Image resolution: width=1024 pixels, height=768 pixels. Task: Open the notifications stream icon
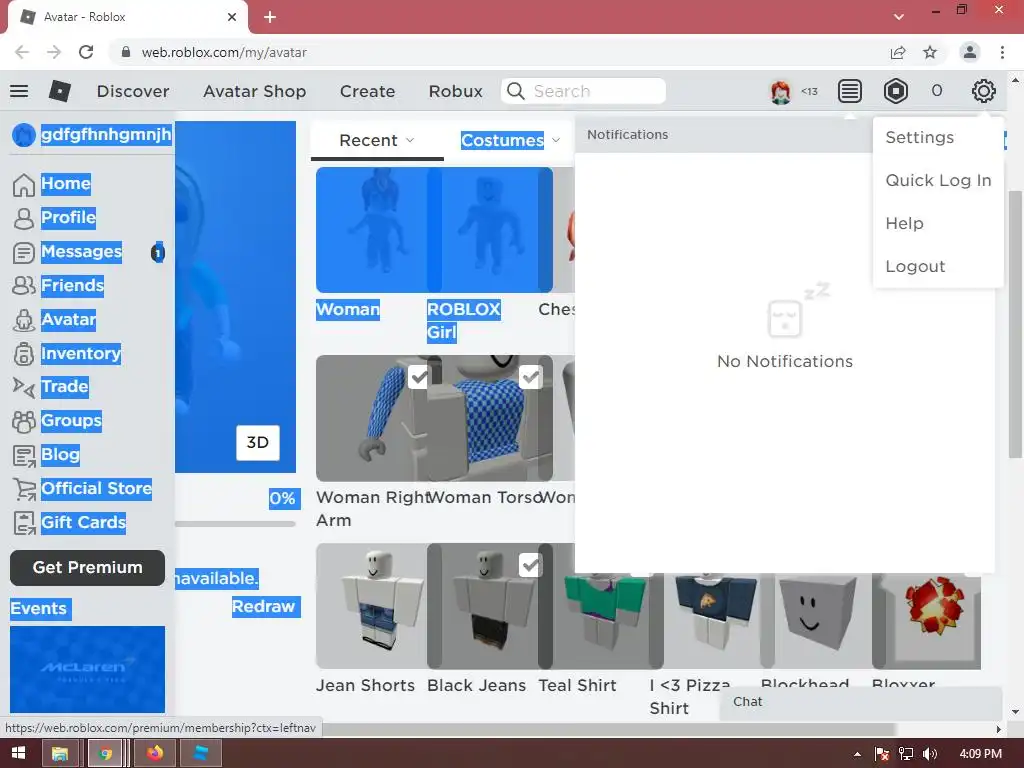click(850, 91)
